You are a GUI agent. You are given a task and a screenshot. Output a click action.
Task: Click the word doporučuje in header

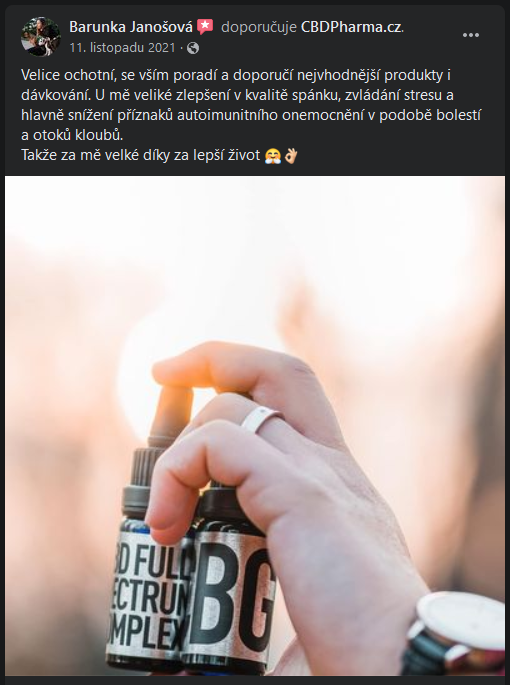[259, 28]
